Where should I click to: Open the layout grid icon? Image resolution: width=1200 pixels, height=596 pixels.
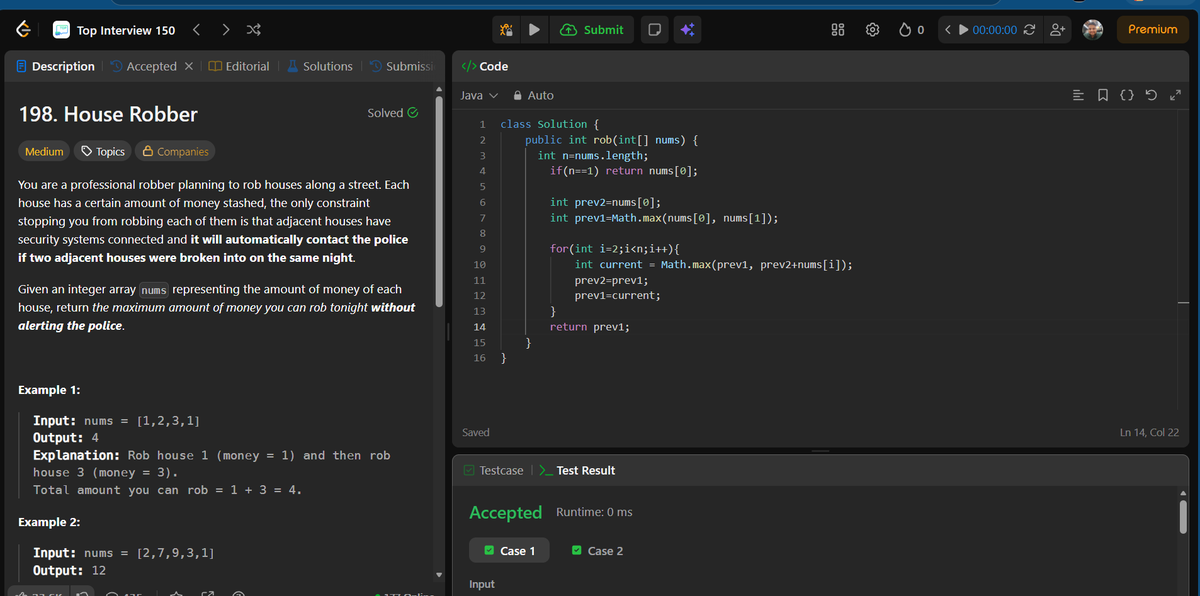pyautogui.click(x=839, y=30)
